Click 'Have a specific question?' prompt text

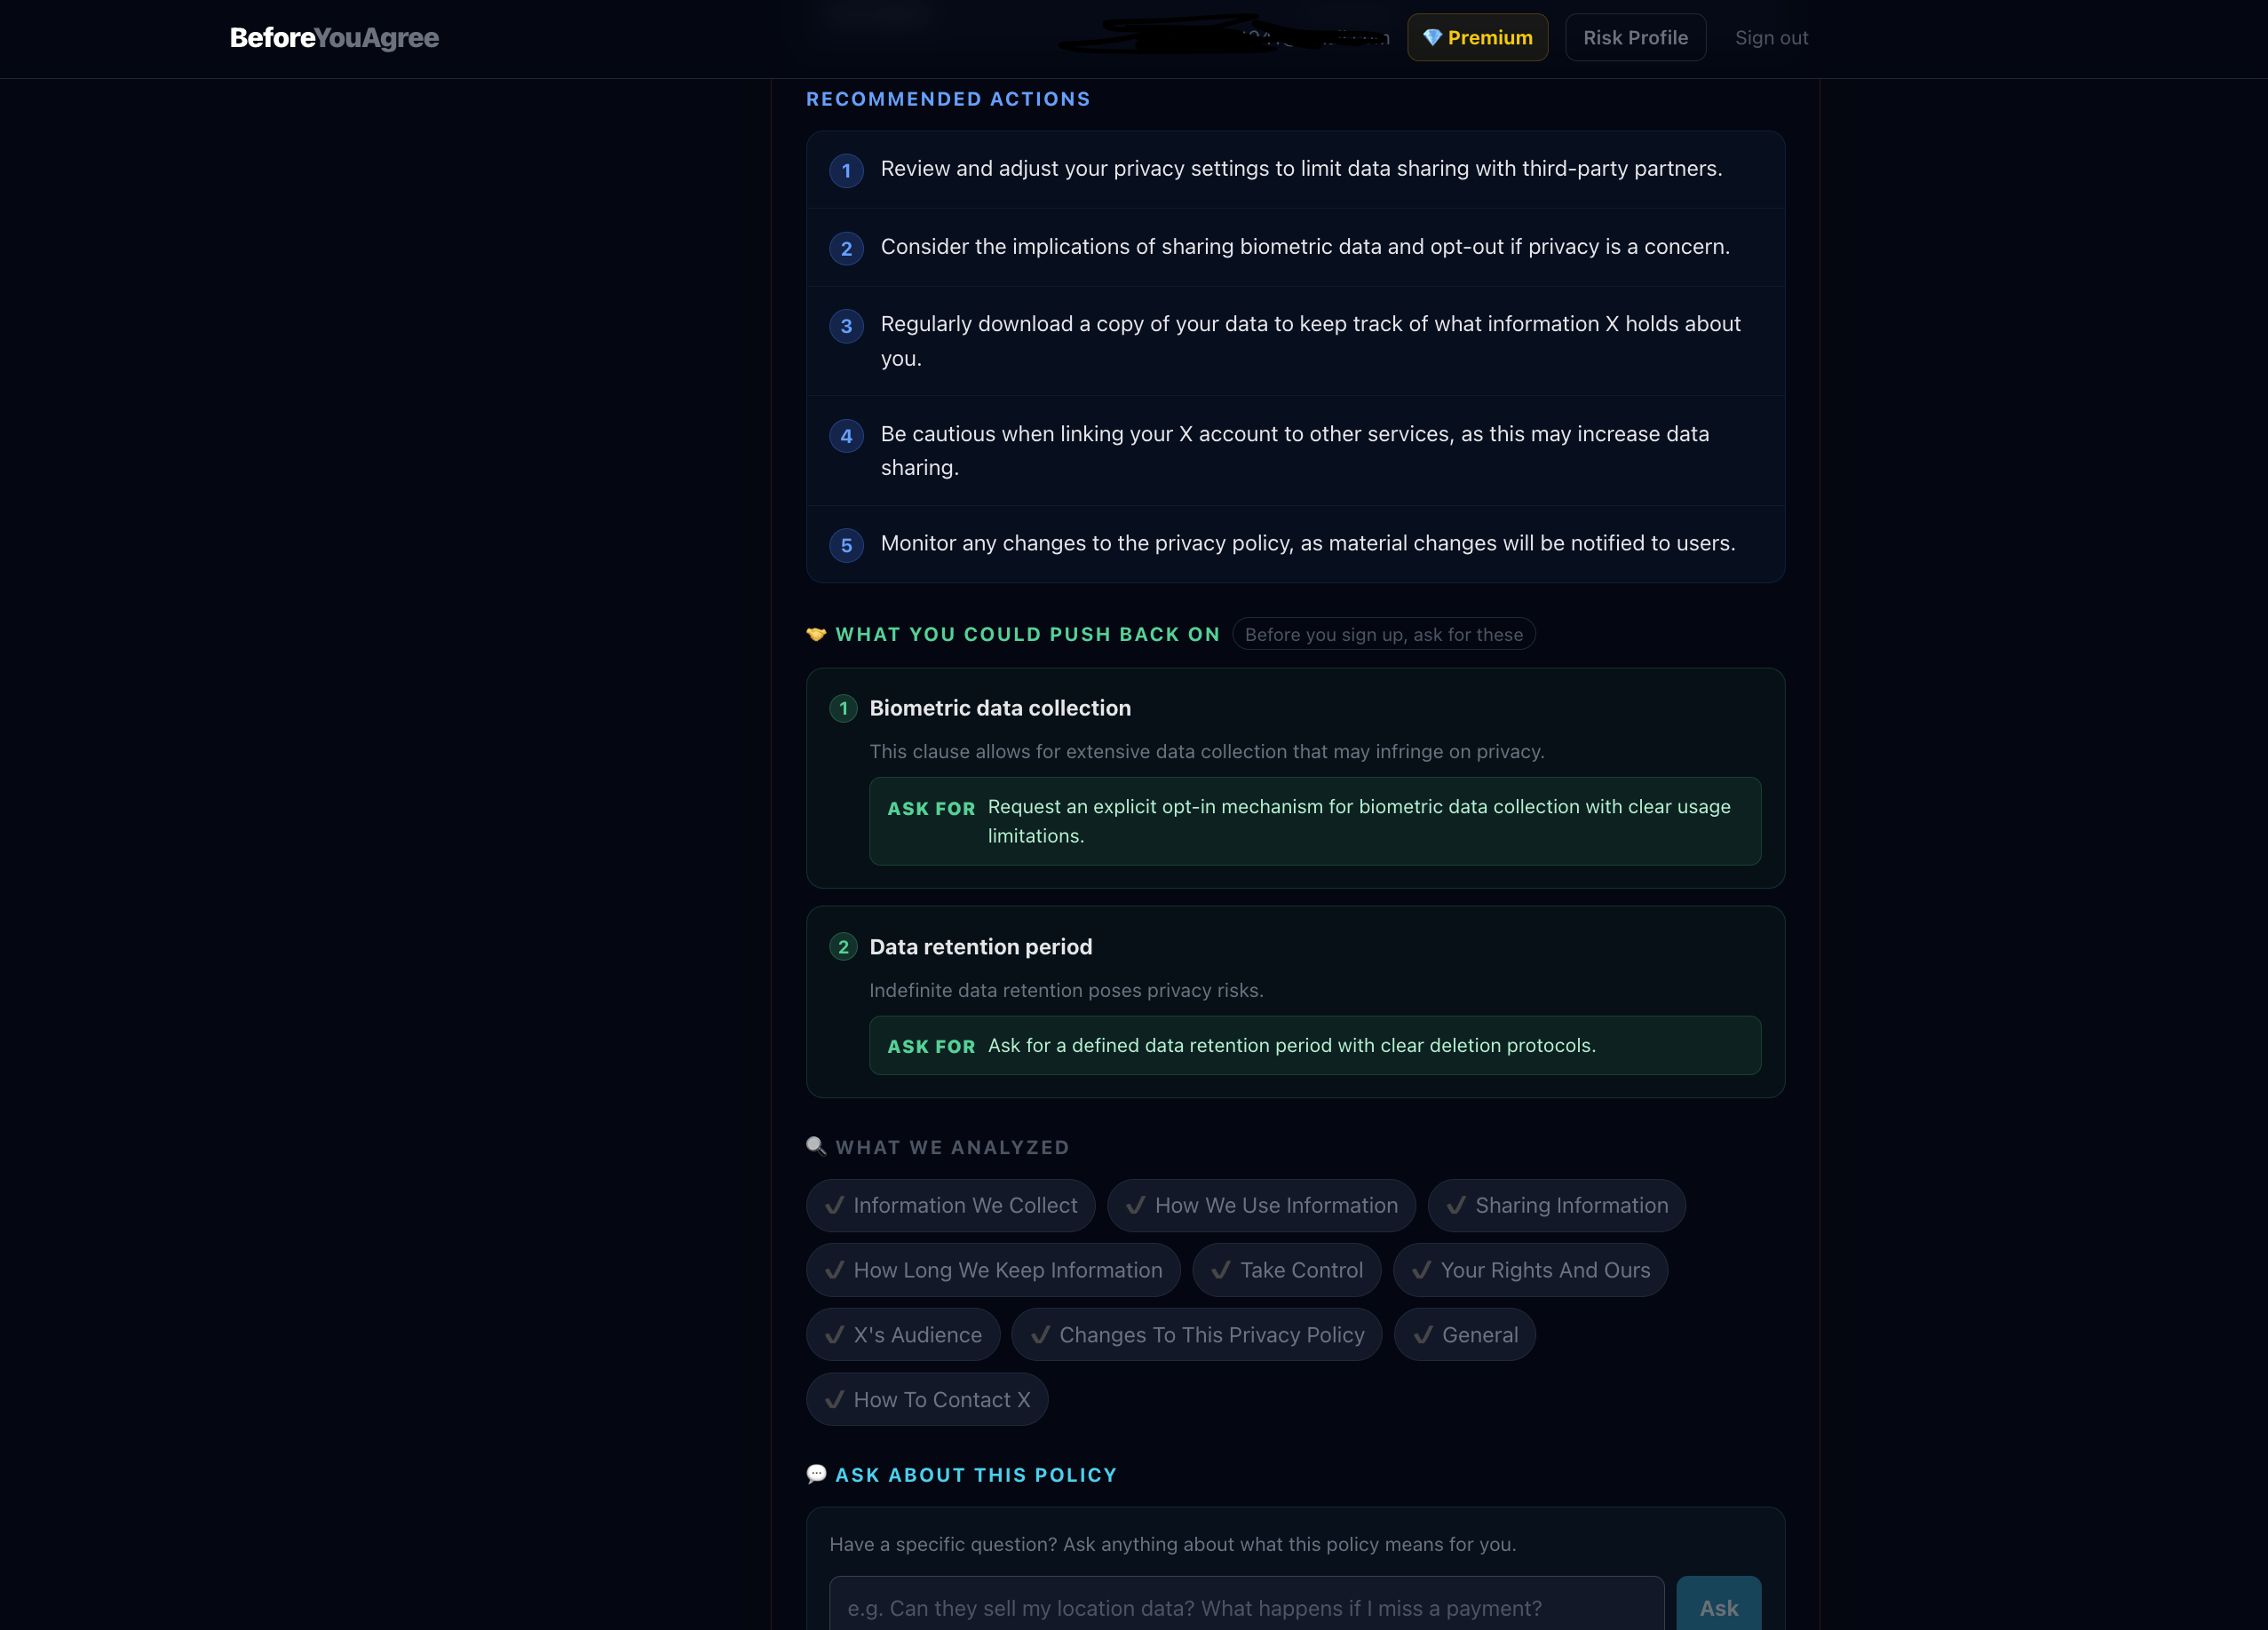tap(1172, 1544)
